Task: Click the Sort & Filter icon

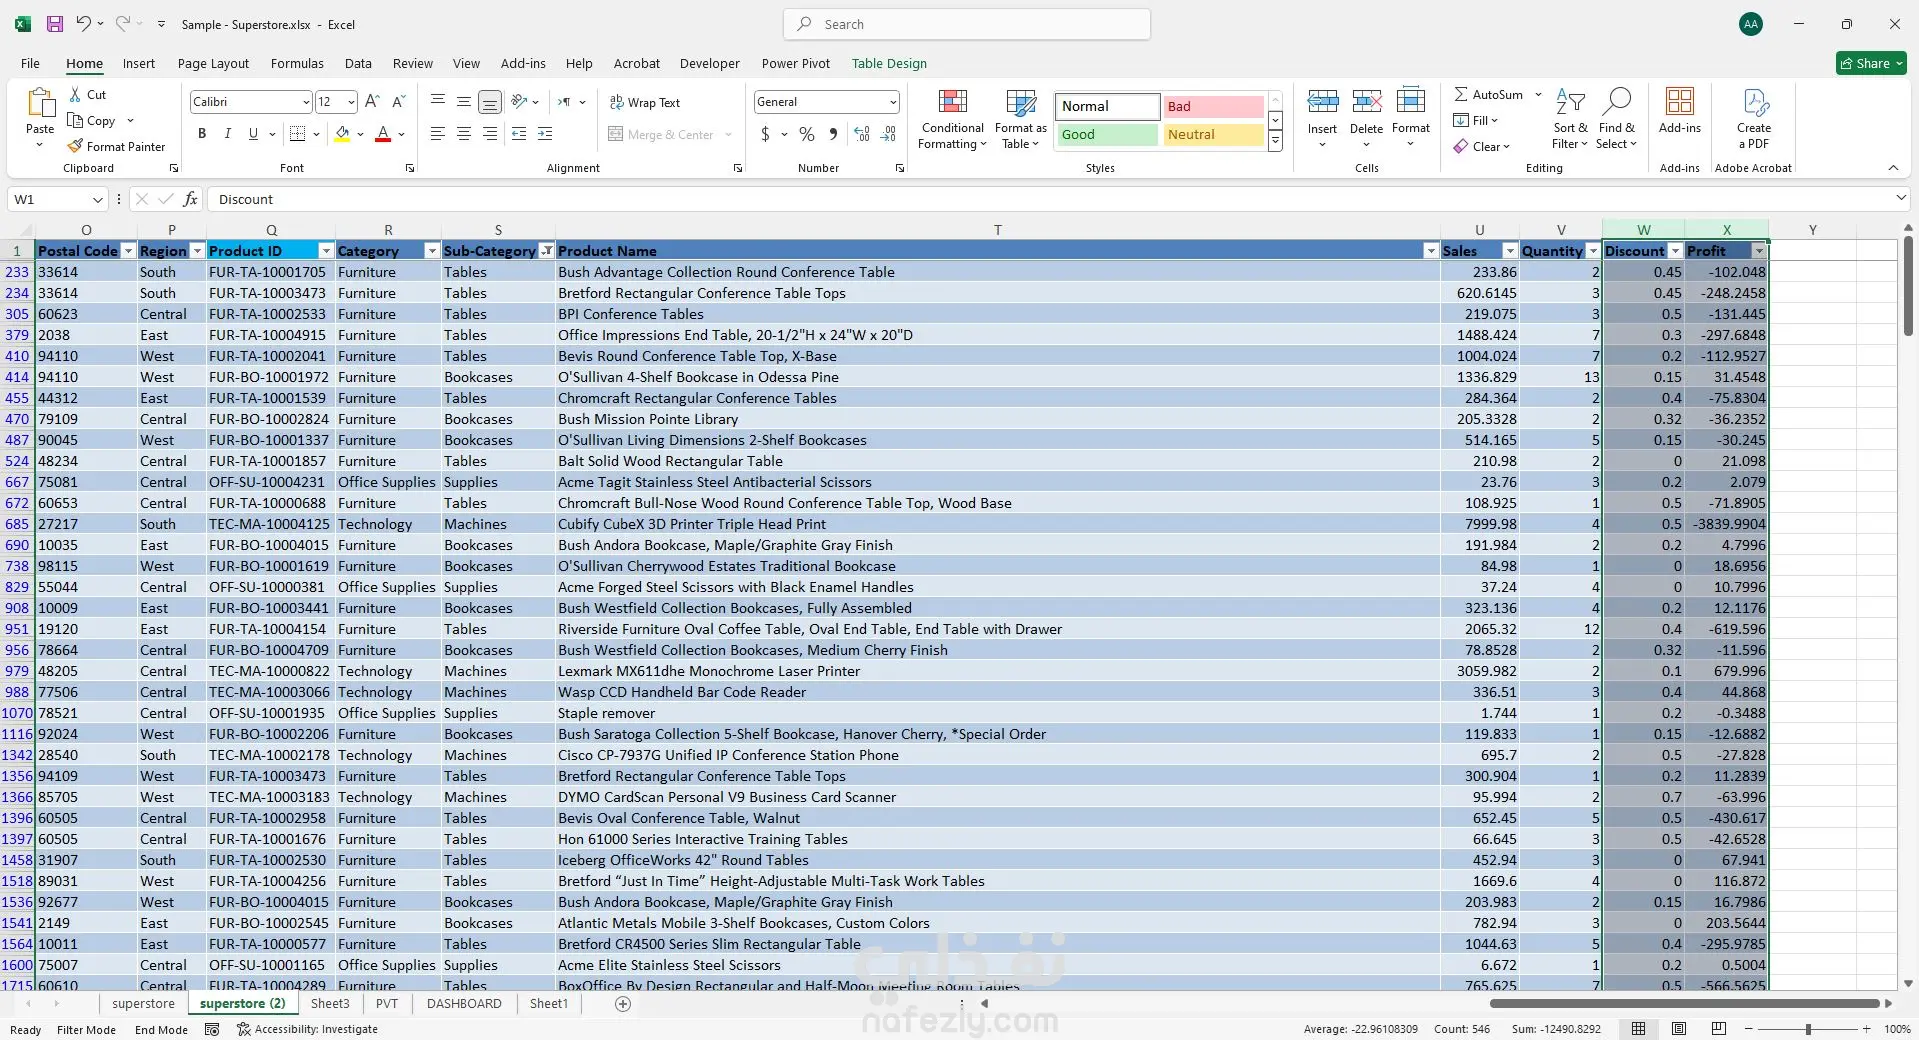Action: tap(1570, 101)
